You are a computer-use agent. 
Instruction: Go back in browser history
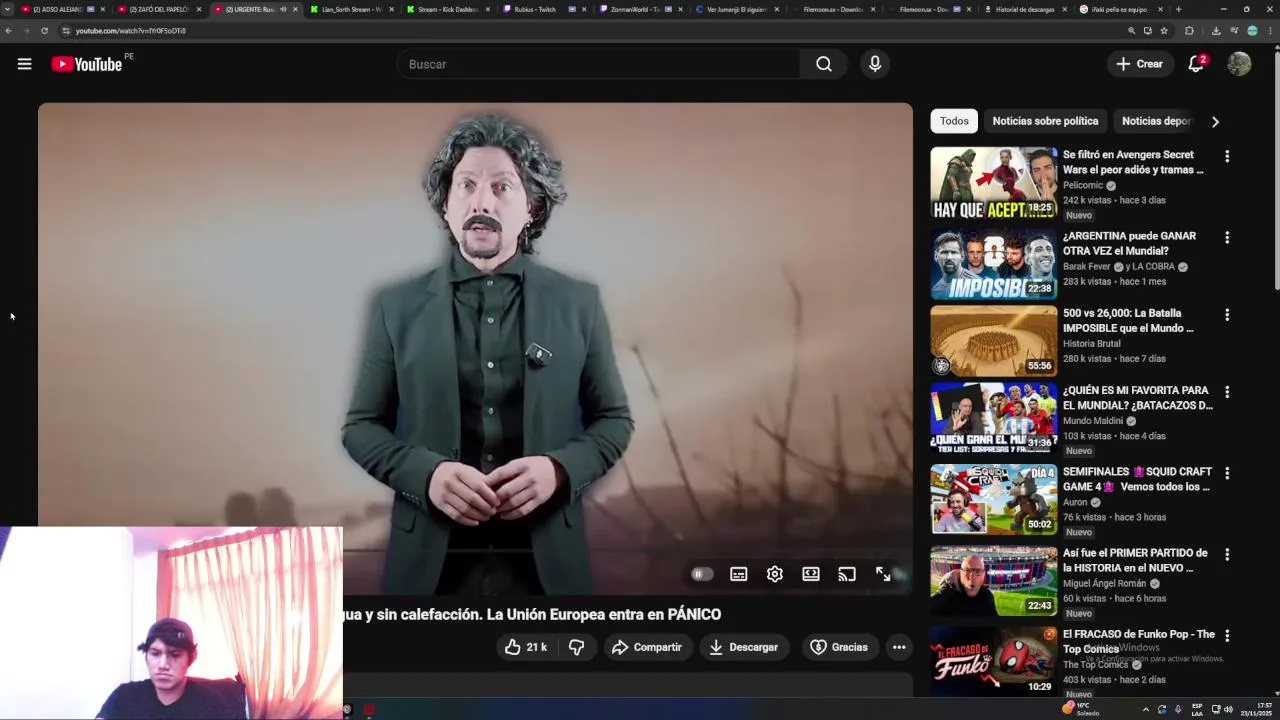click(8, 31)
